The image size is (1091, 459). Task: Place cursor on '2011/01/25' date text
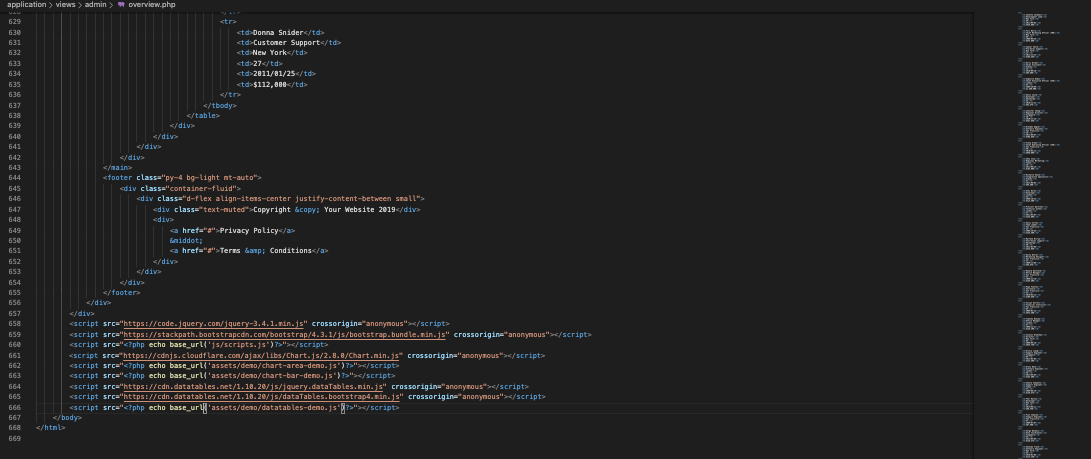pos(273,74)
